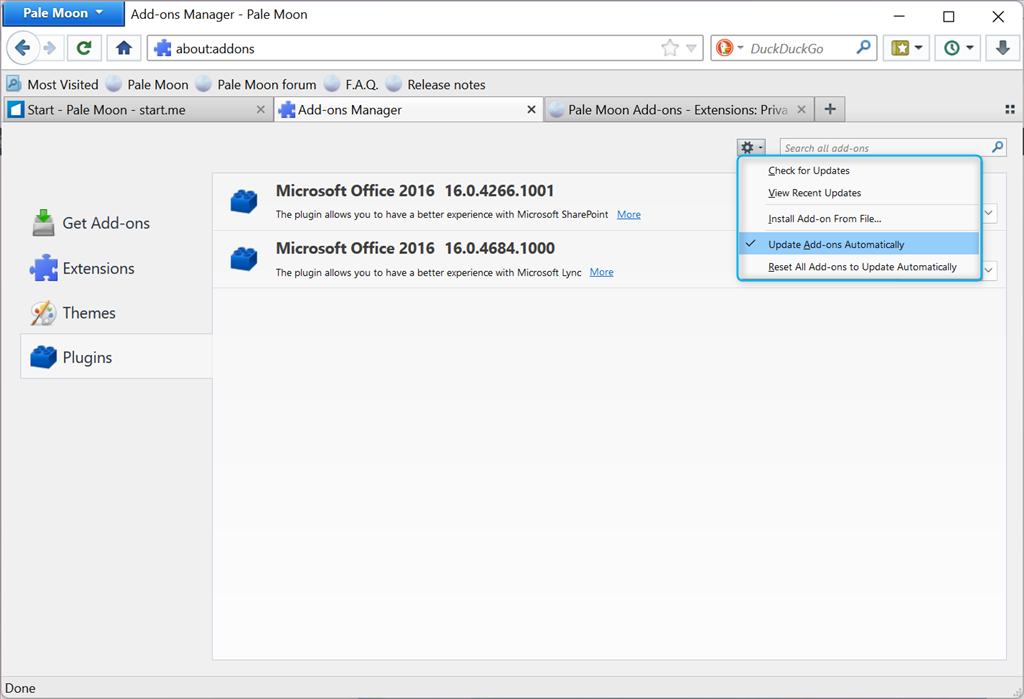Image resolution: width=1024 pixels, height=699 pixels.
Task: Go forward with the forward arrow button
Action: click(50, 48)
